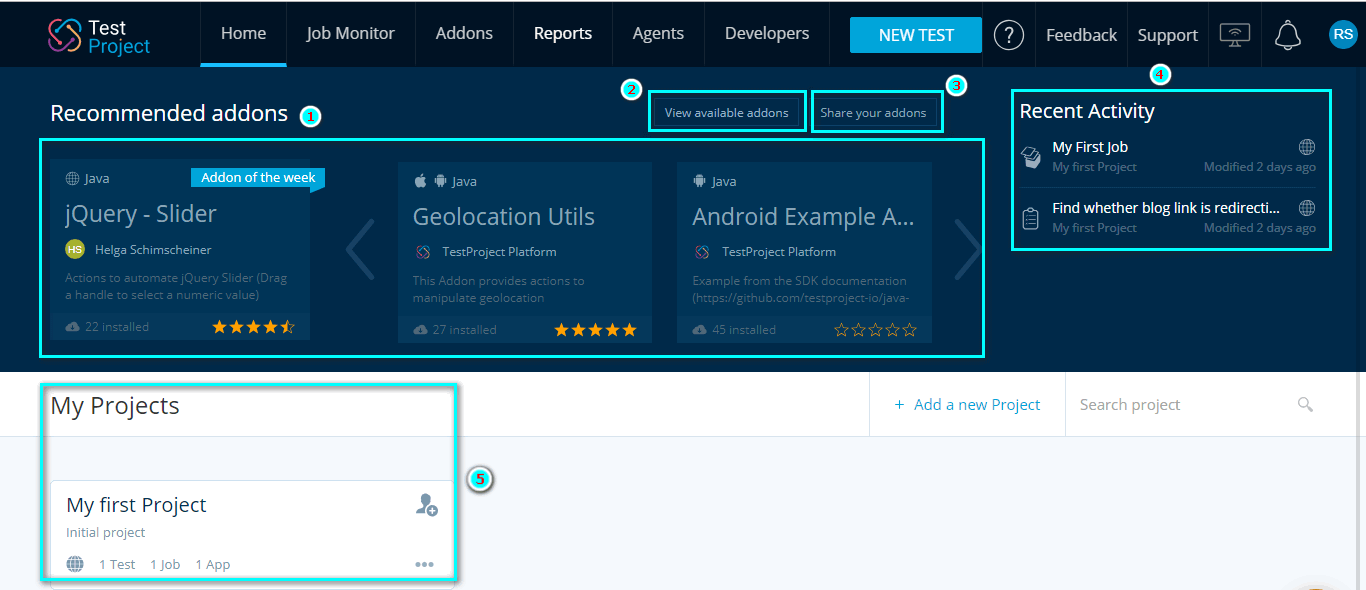Open the notifications bell
The image size is (1366, 590).
[x=1288, y=35]
